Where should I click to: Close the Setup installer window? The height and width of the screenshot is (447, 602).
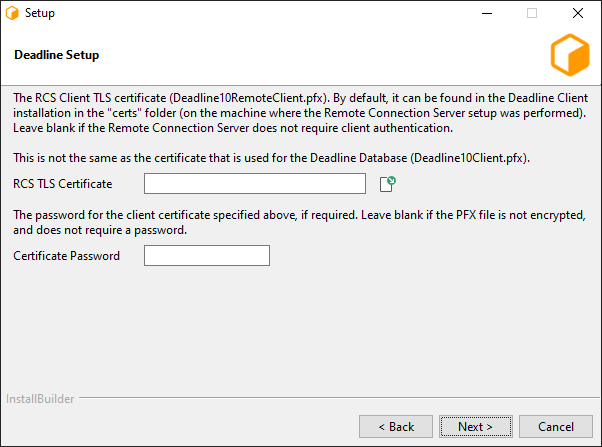(578, 14)
